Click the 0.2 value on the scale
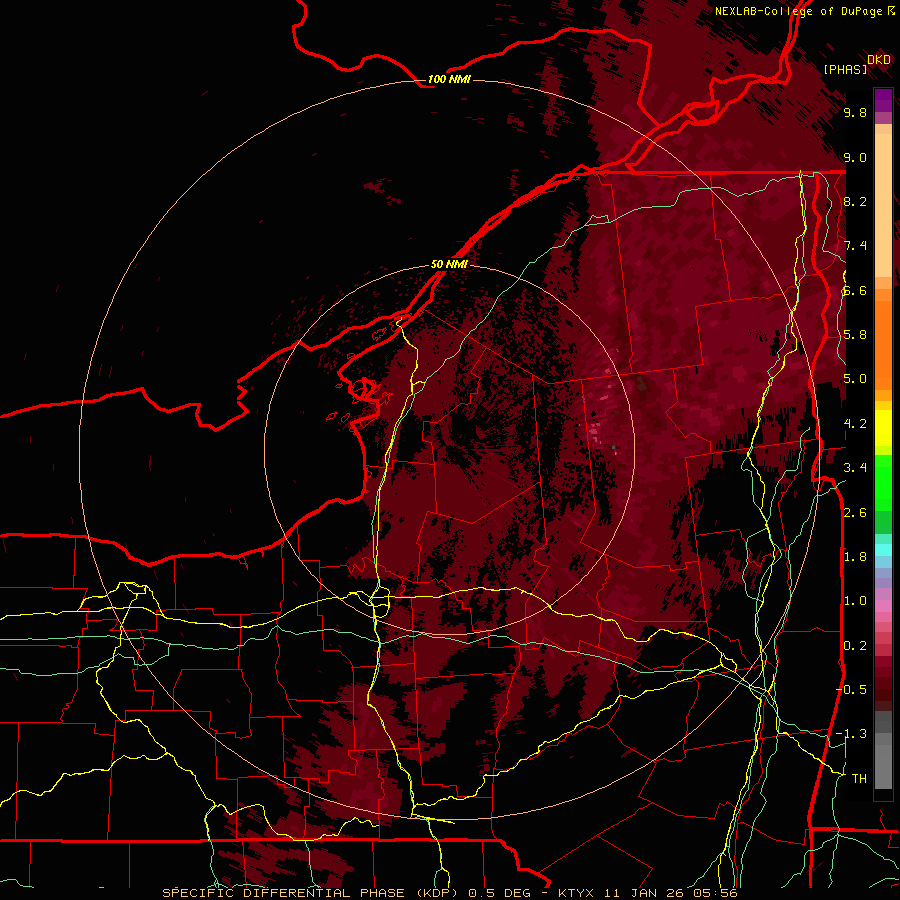 pyautogui.click(x=855, y=646)
